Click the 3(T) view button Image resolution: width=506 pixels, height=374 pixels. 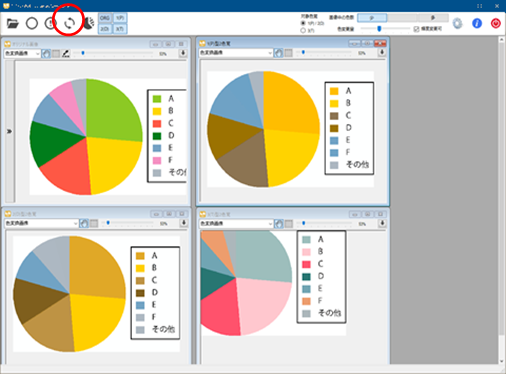[120, 29]
